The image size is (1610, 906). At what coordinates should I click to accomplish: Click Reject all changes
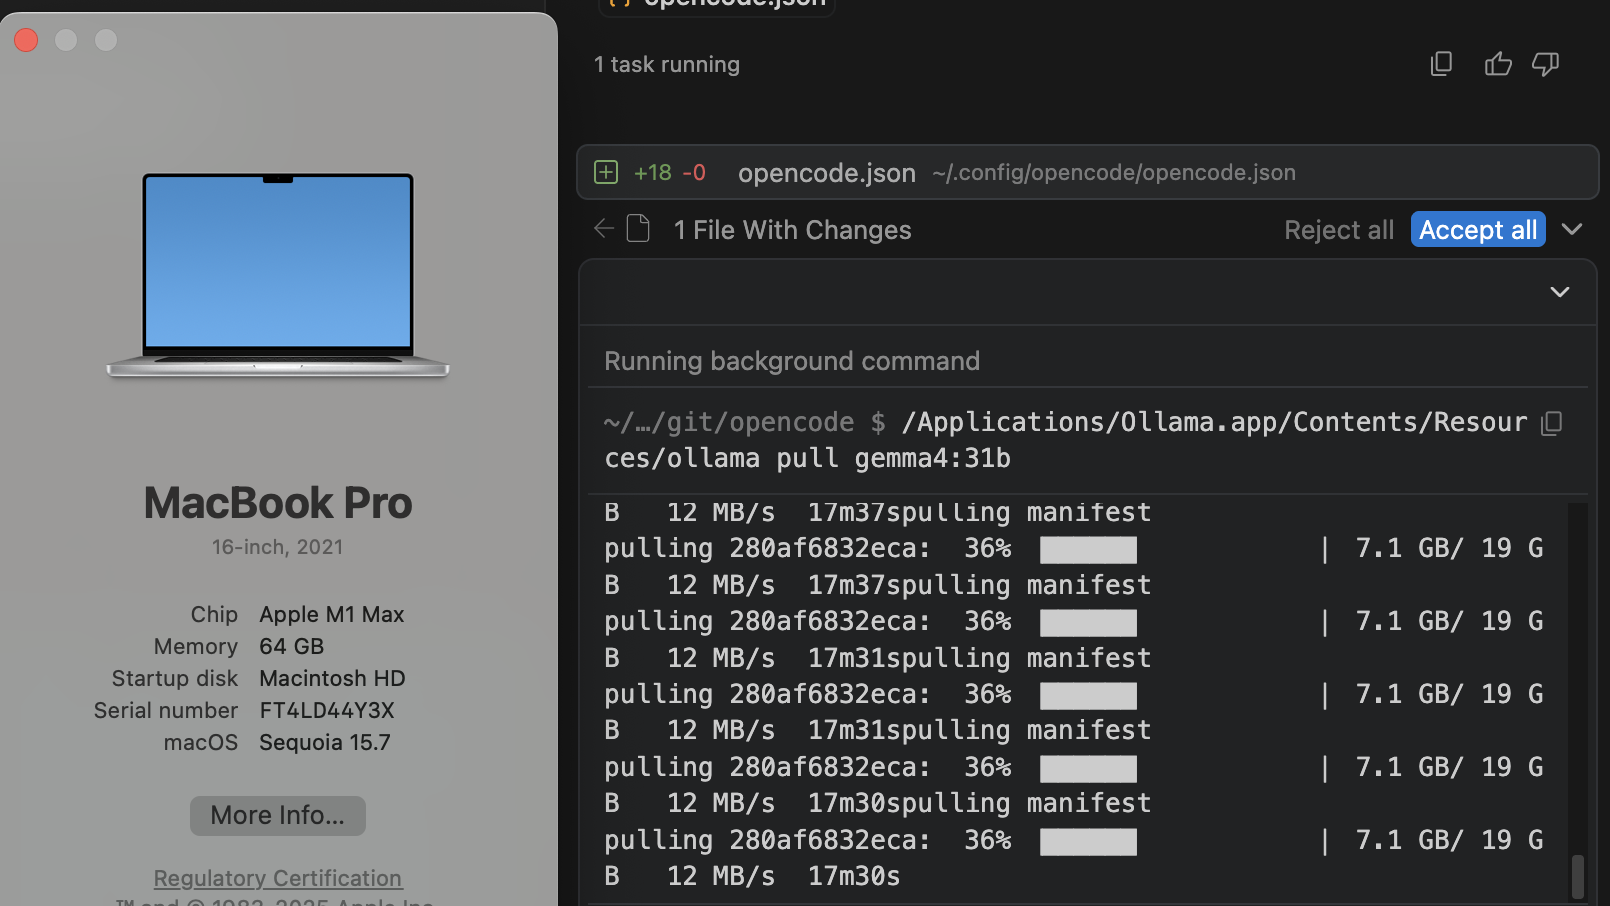click(x=1339, y=230)
